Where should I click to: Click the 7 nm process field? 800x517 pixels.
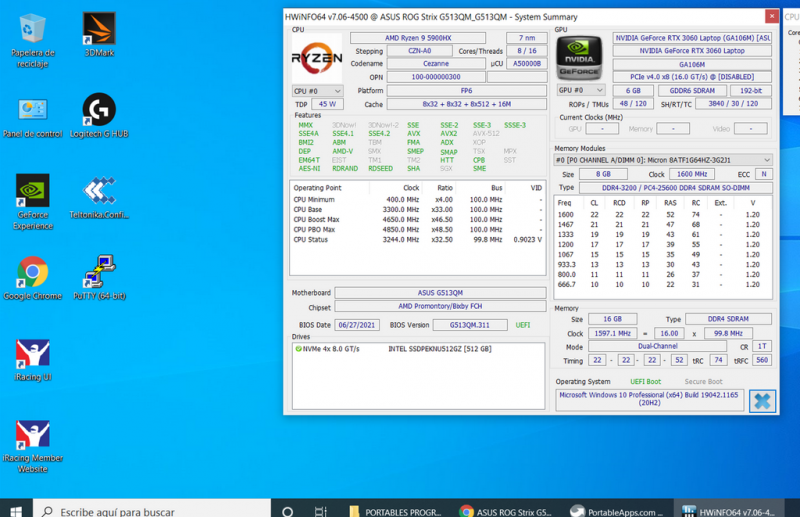tap(527, 38)
